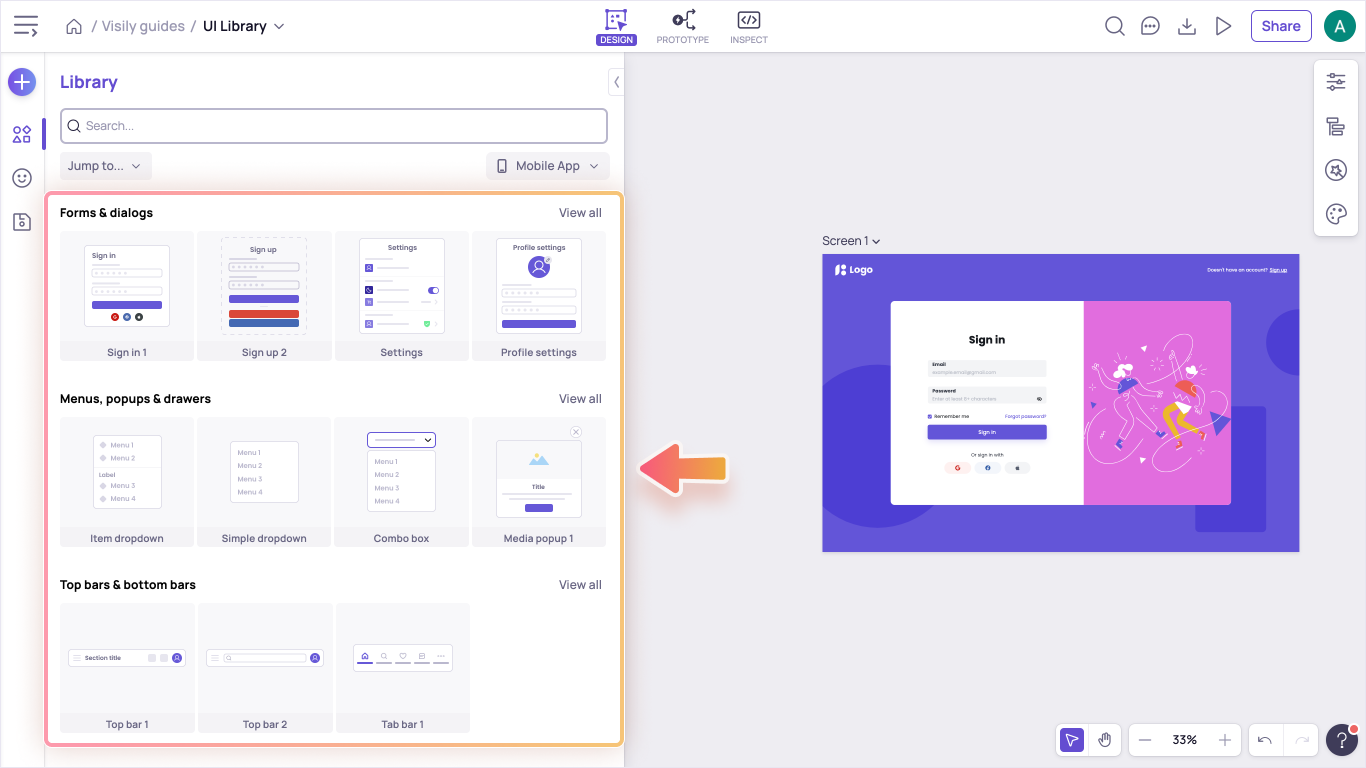
Task: View all Forms & dialogs components
Action: pyautogui.click(x=580, y=212)
